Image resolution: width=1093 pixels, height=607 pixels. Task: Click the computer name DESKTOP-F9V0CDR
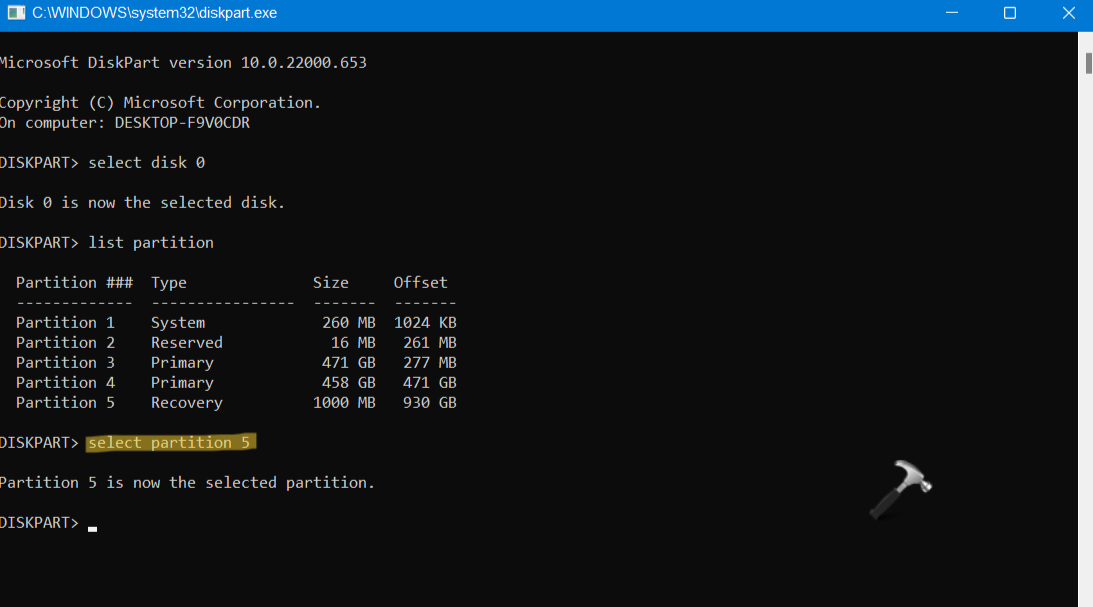tap(182, 122)
